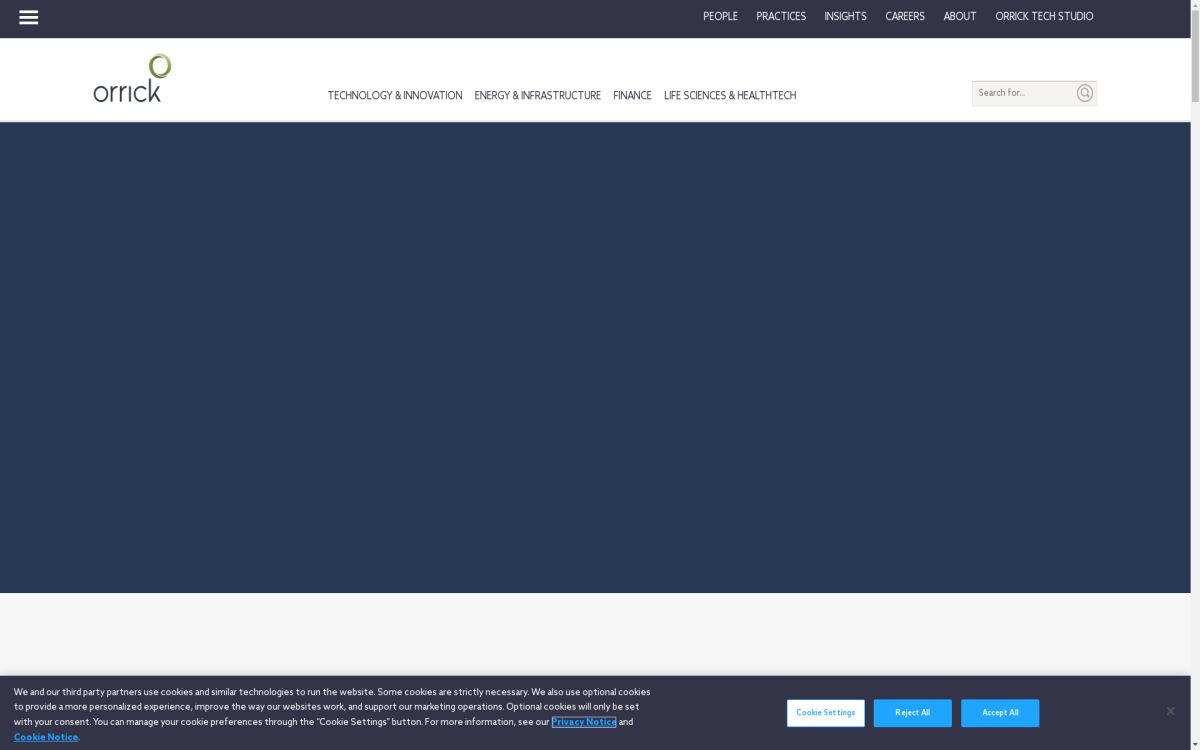This screenshot has width=1200, height=750.
Task: Open Life Sciences & HealthTech menu
Action: [x=730, y=96]
